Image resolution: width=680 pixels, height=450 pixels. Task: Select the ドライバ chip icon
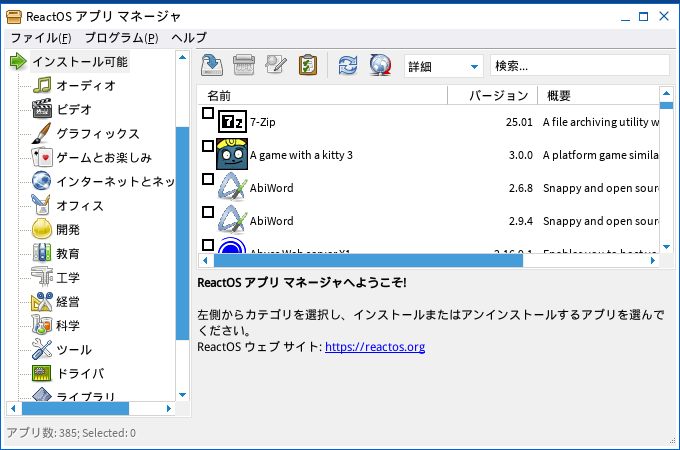pyautogui.click(x=42, y=373)
